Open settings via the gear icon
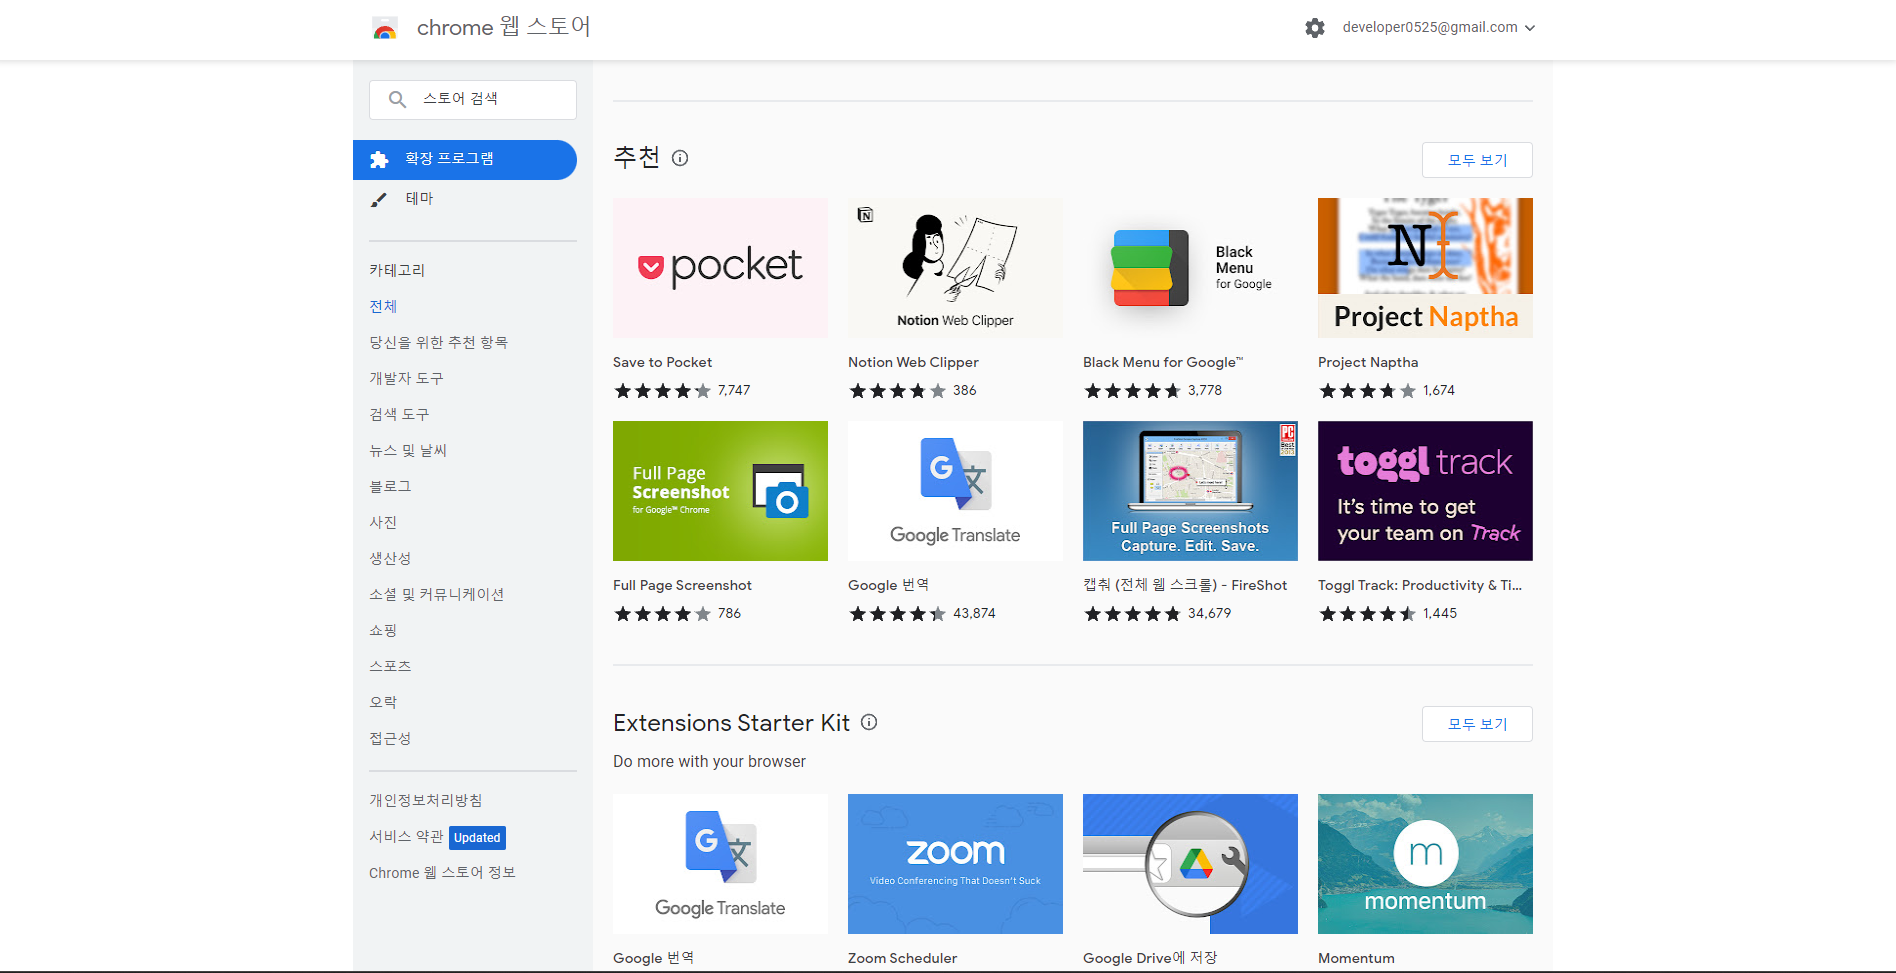Screen dimensions: 1896x973 click(x=1315, y=28)
